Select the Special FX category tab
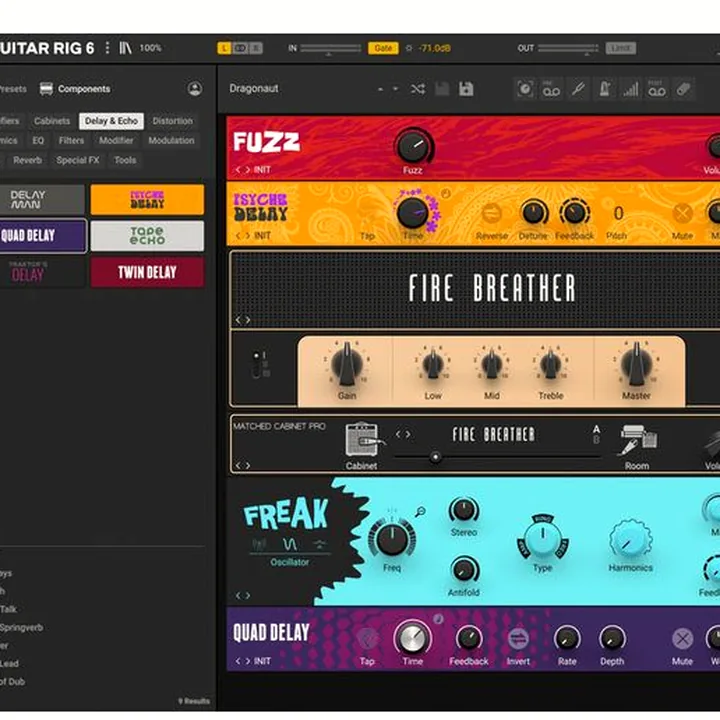The width and height of the screenshot is (720, 720). 78,160
